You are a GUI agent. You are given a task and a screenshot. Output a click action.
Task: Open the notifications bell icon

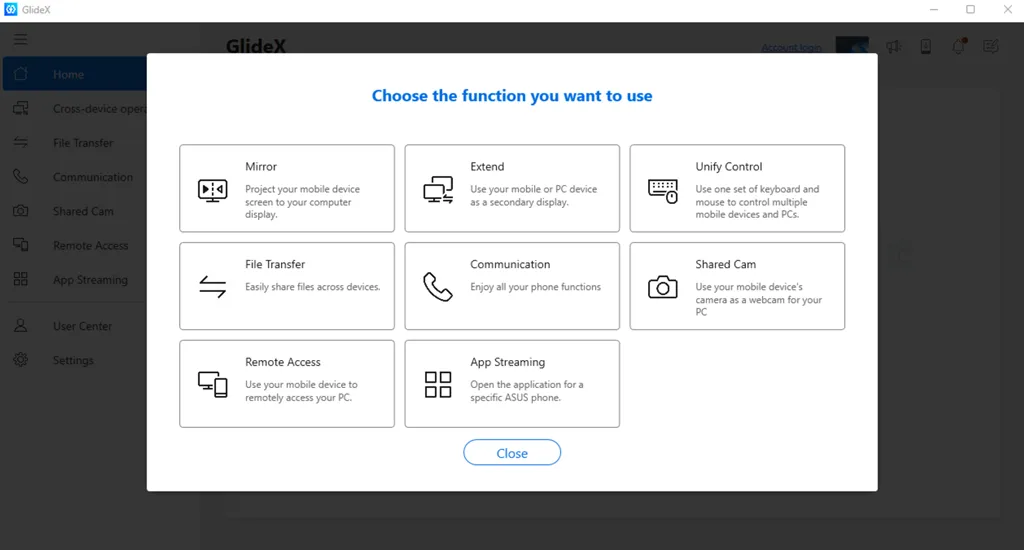958,47
